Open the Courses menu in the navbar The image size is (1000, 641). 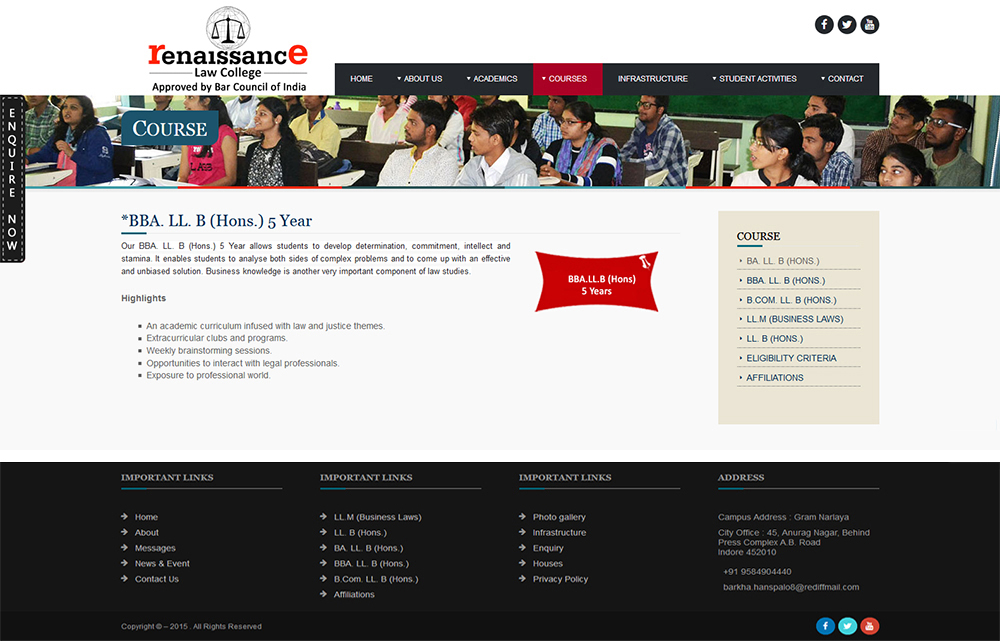(567, 79)
